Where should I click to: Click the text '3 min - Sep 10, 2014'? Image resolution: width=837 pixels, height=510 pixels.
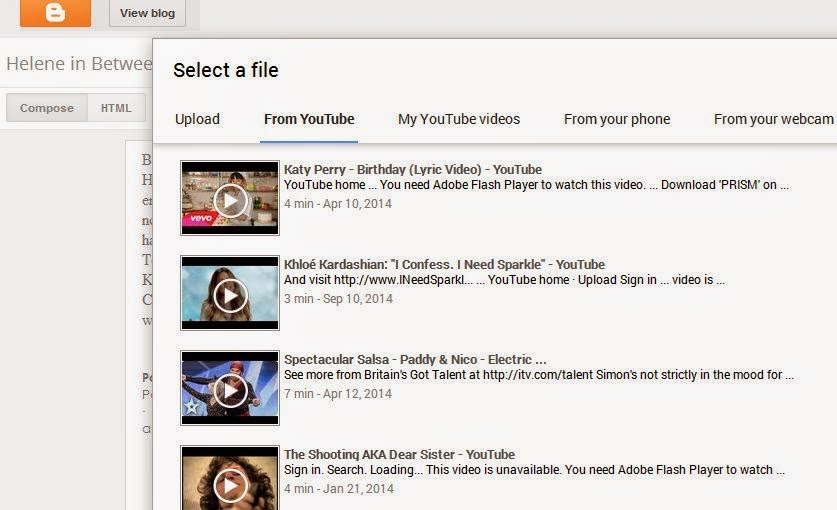point(338,299)
